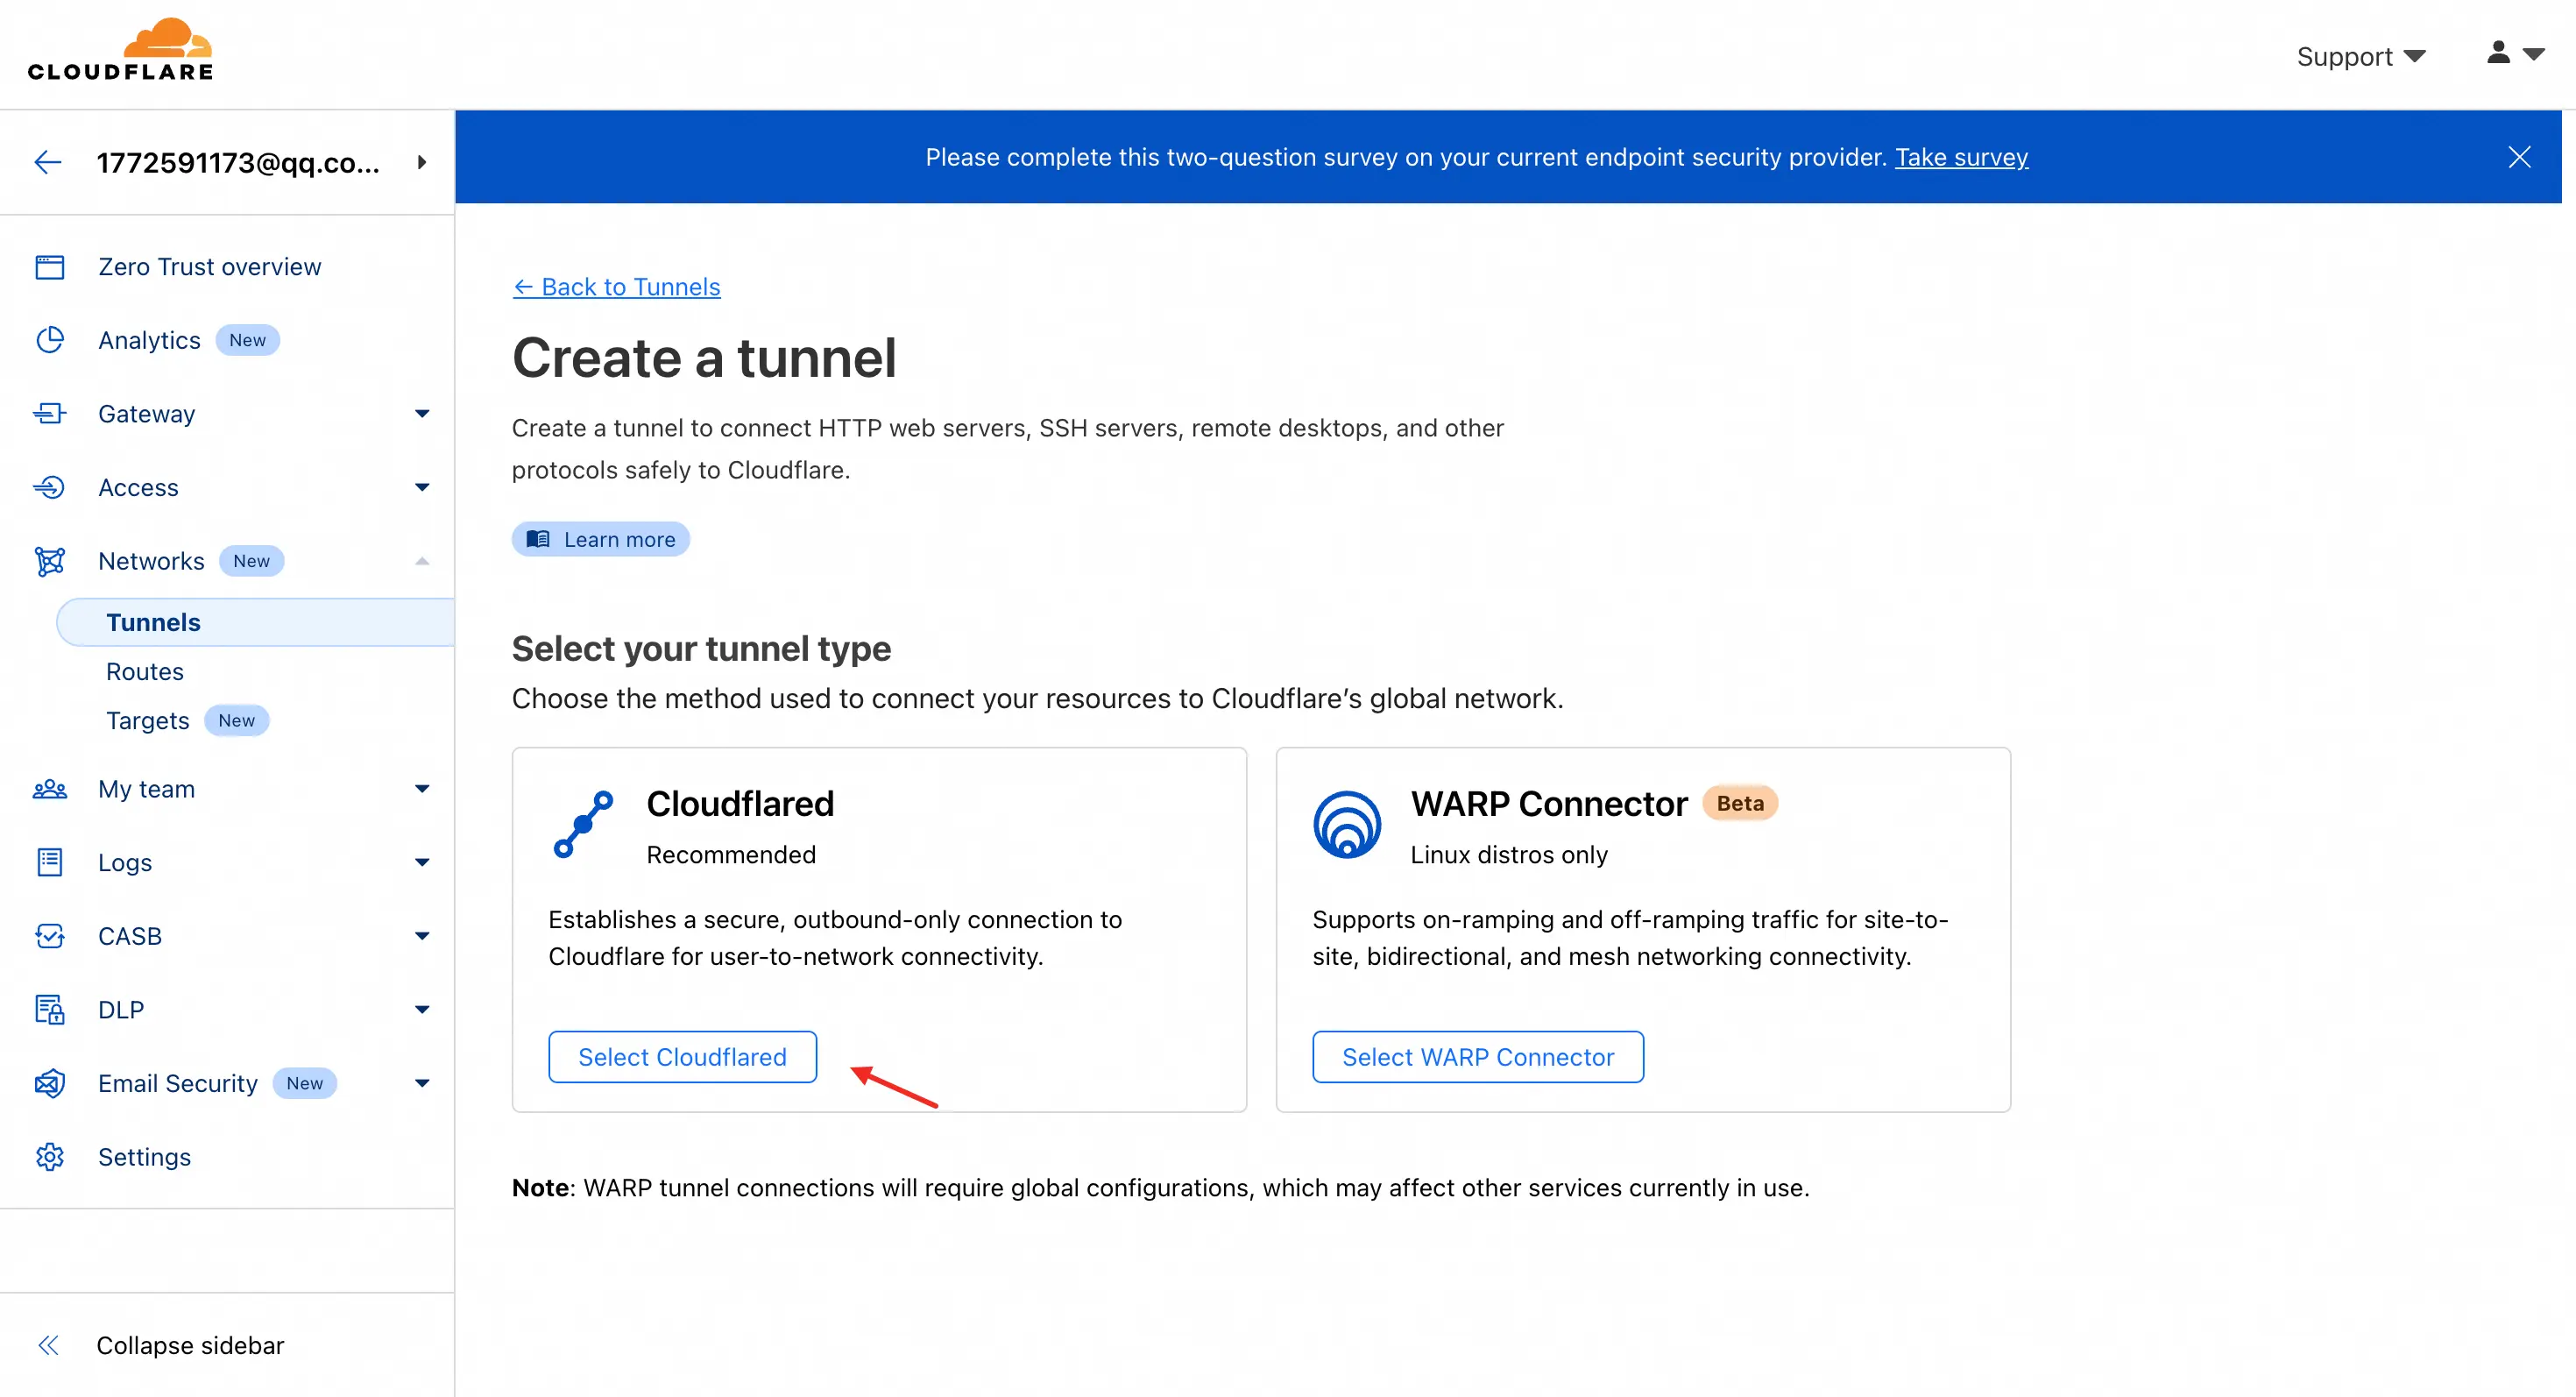Click the Cloudflare logo

click(120, 49)
